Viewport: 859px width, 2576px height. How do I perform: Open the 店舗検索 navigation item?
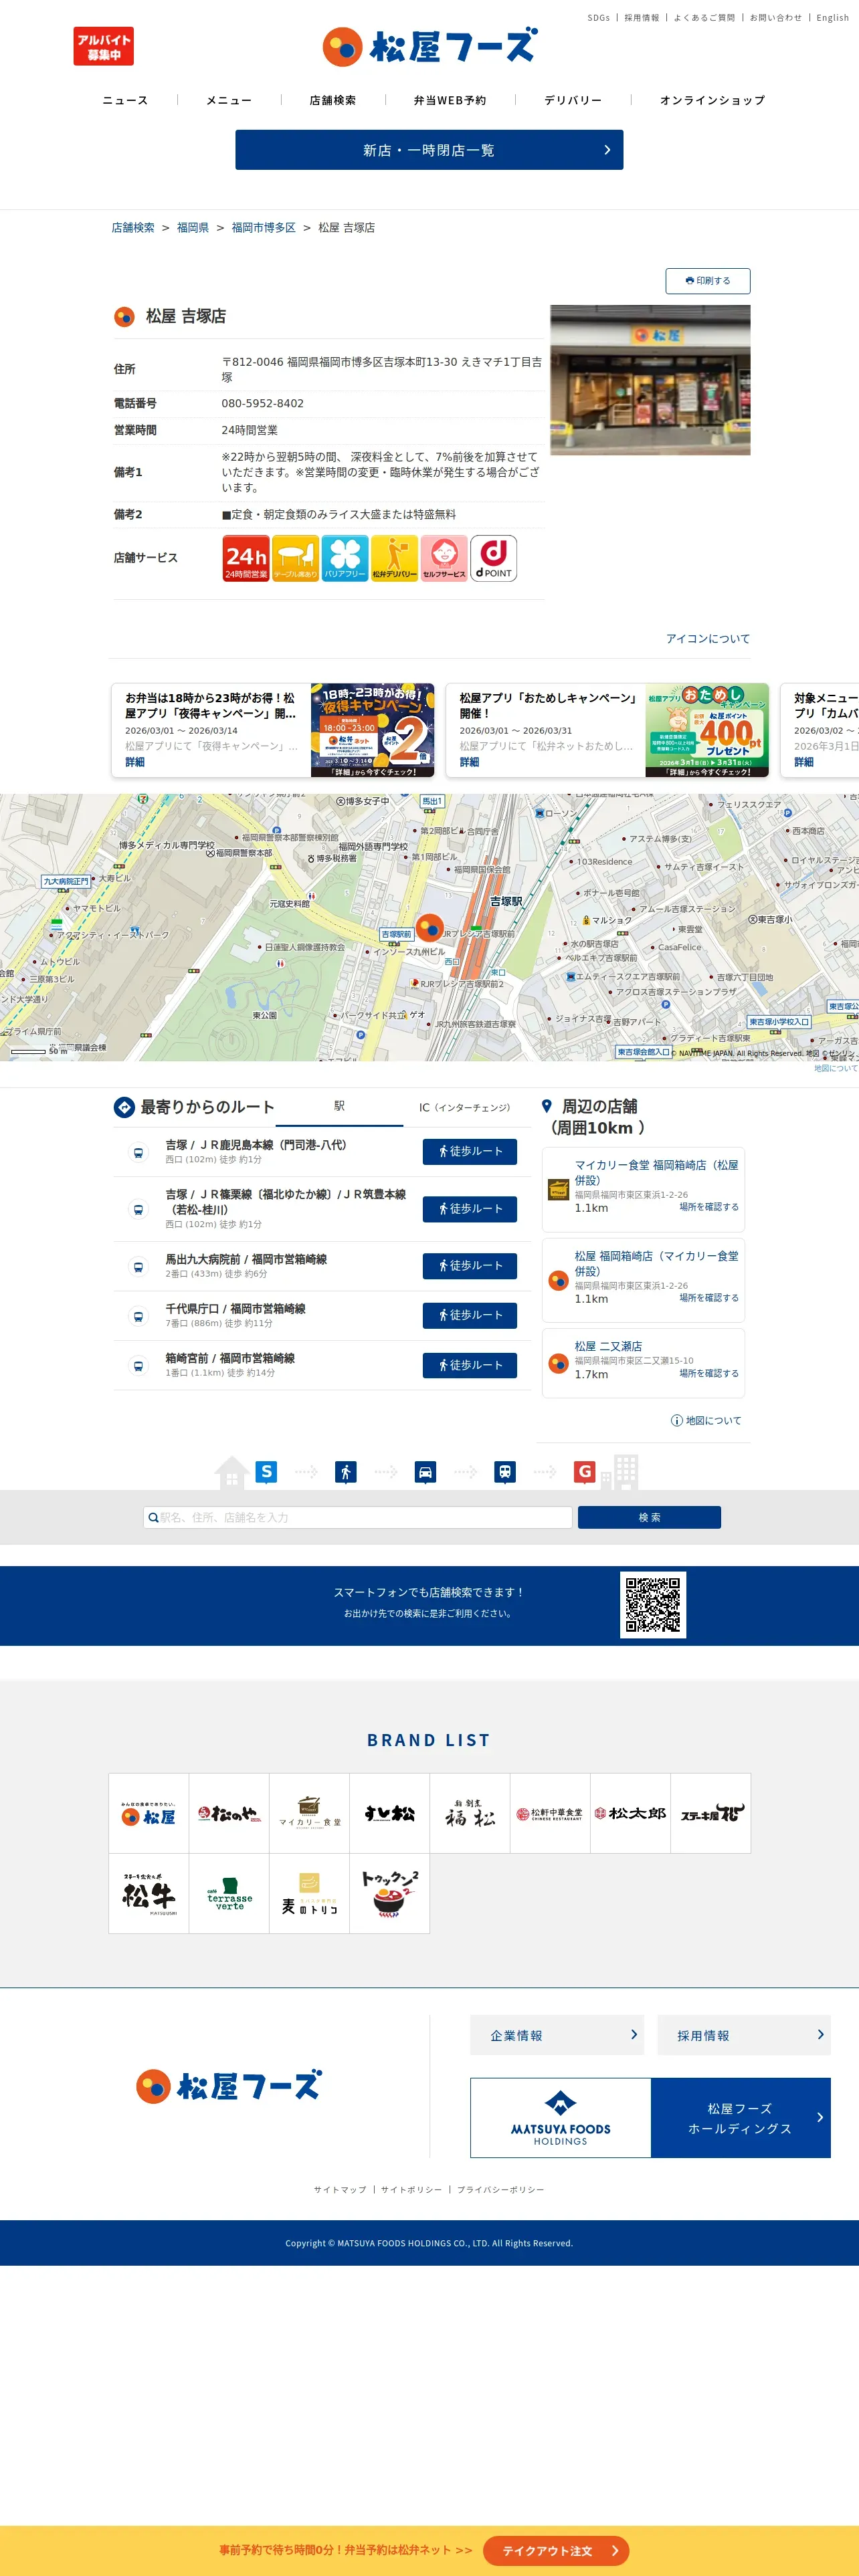coord(333,100)
